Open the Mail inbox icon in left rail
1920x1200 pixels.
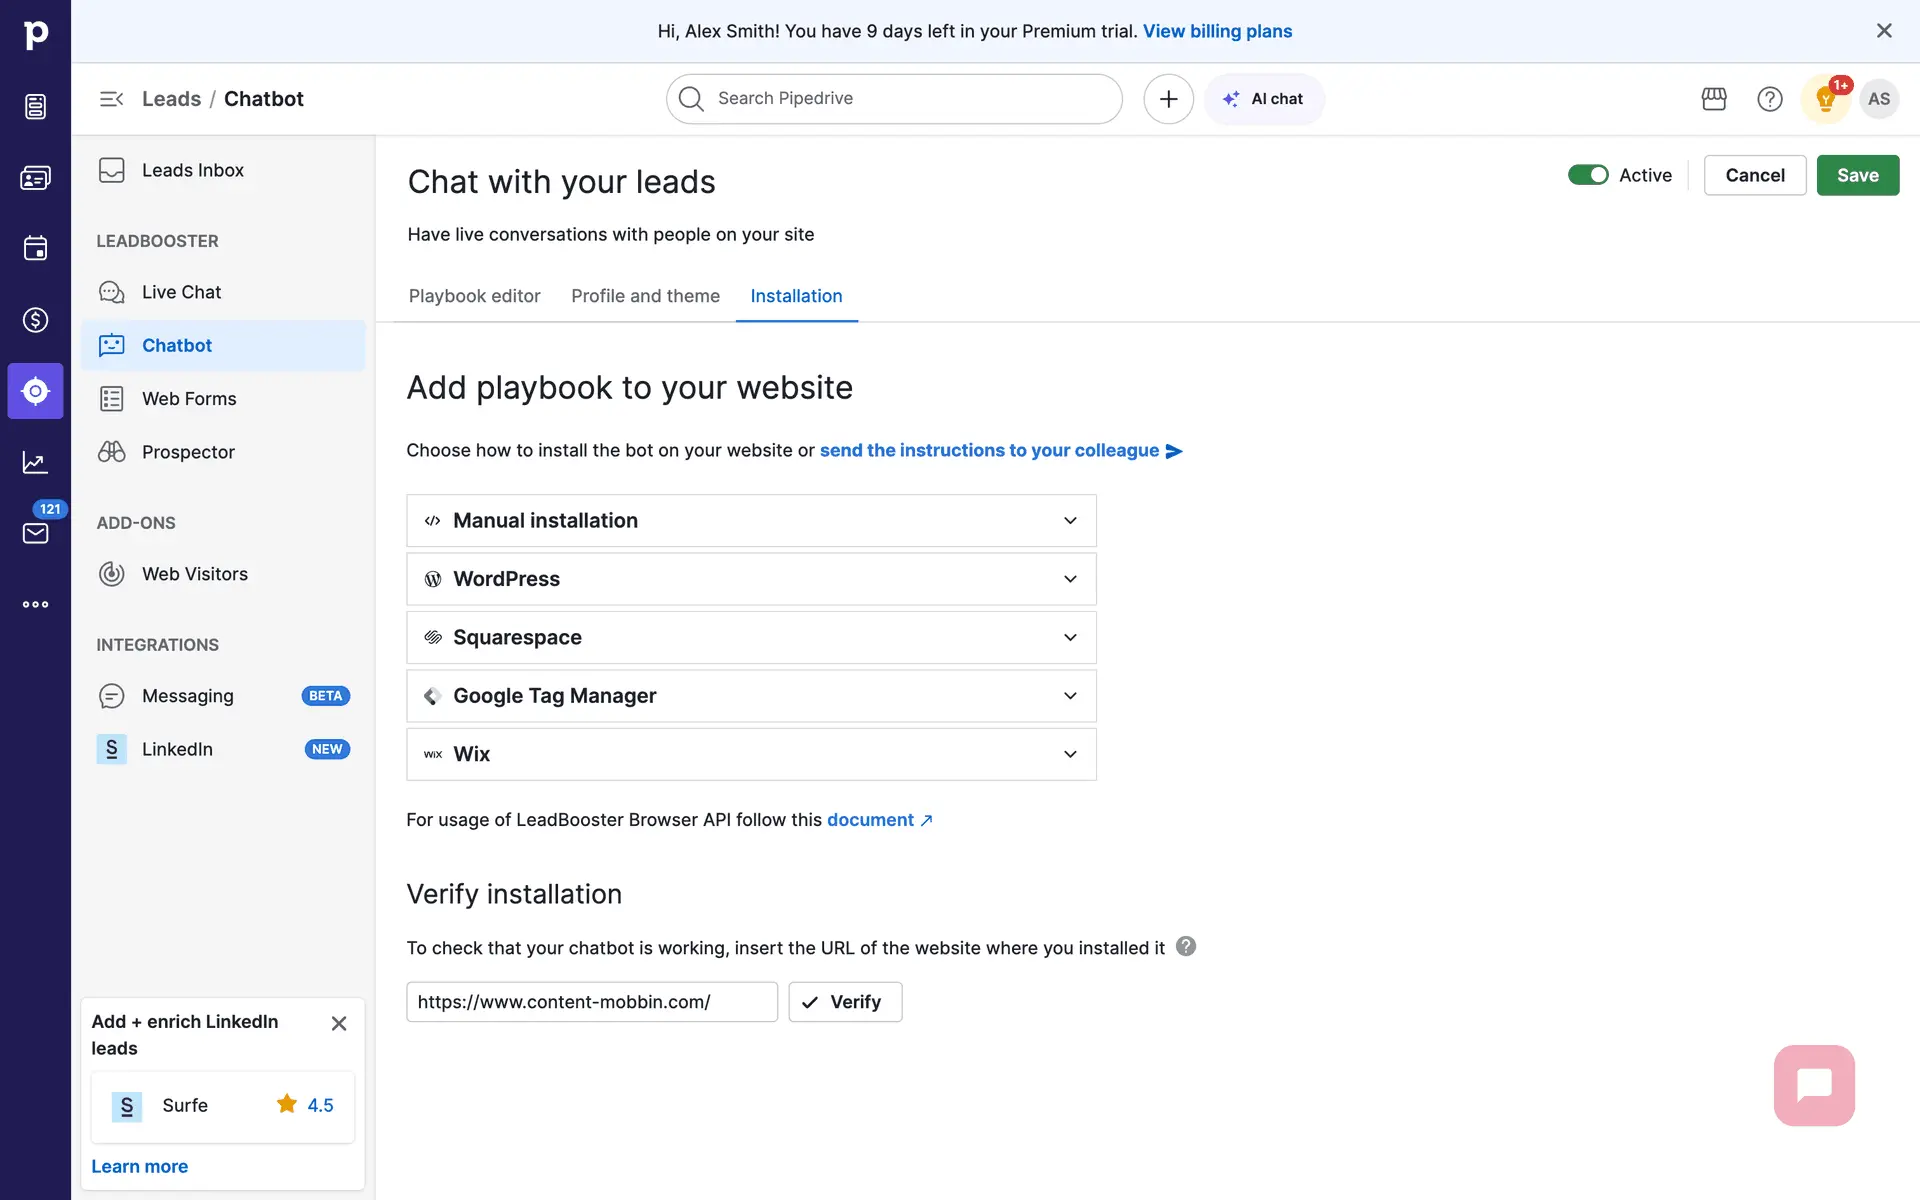click(35, 533)
